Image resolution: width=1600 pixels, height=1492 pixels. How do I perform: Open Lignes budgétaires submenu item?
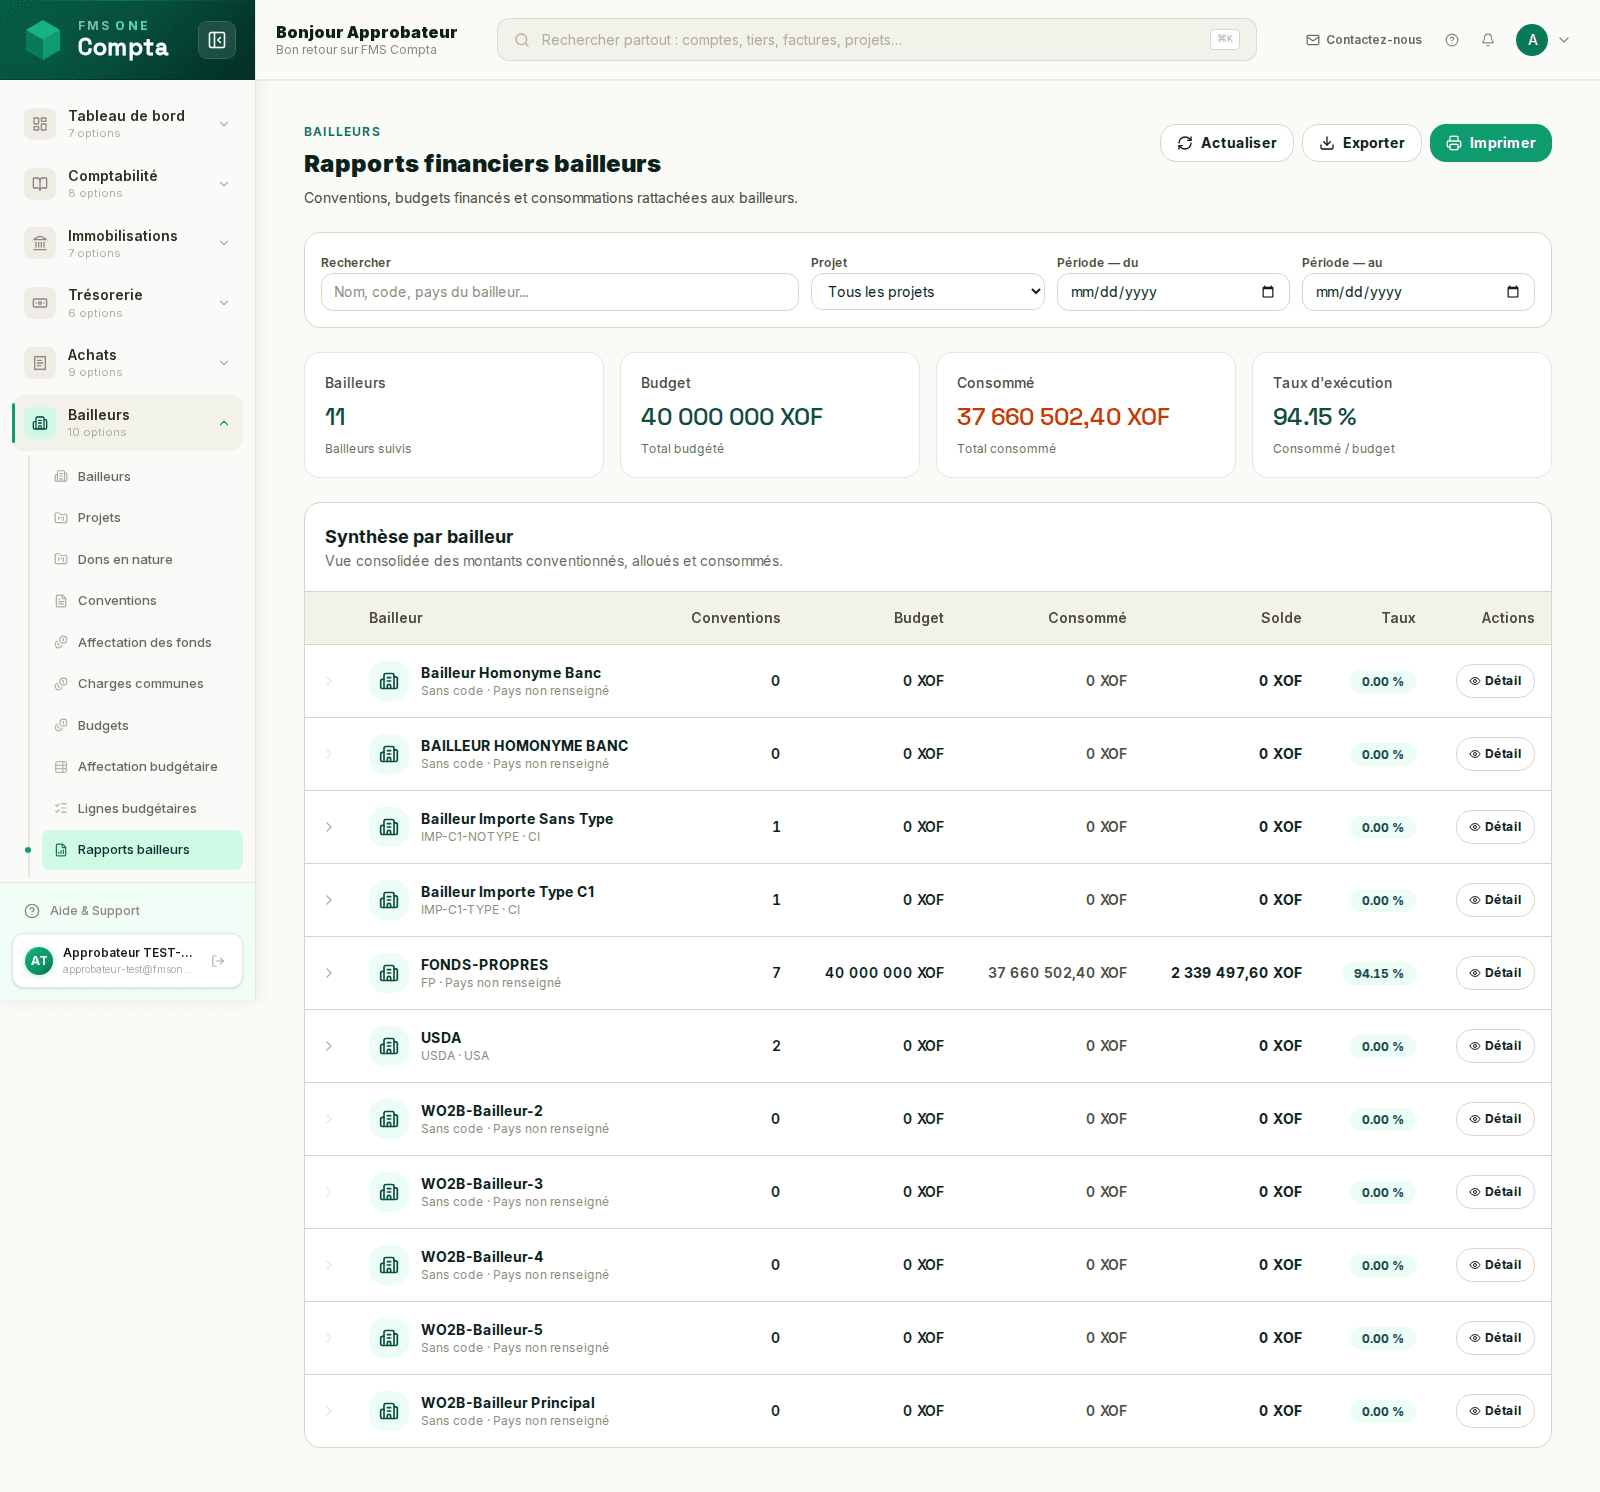(x=142, y=809)
